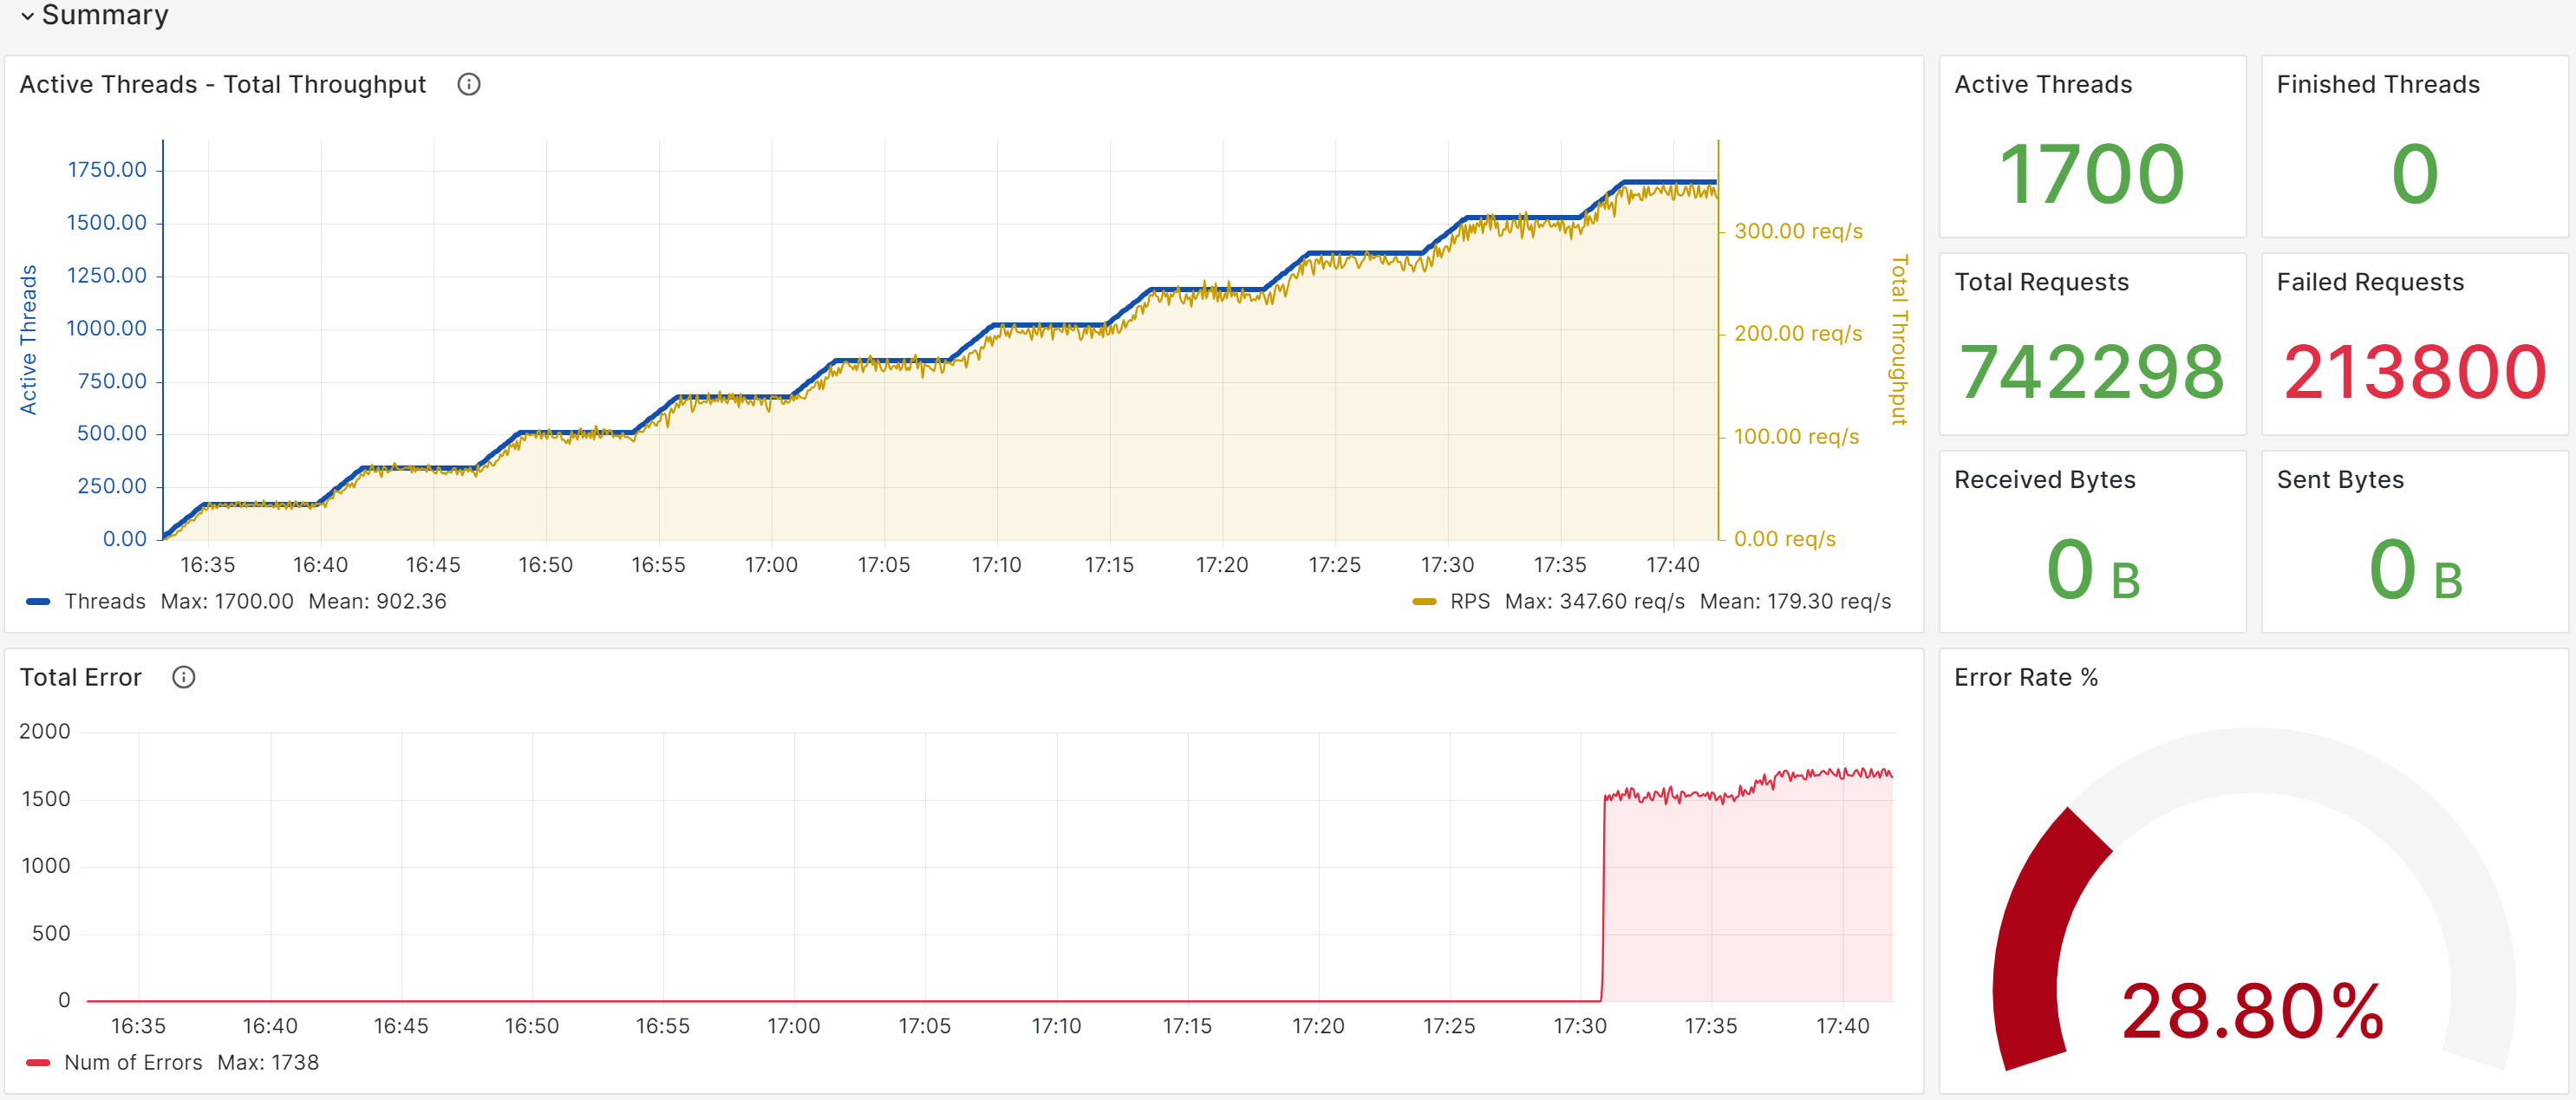Toggle Num of Errors legend series
Screen dimensions: 2576x1100
click(132, 1063)
